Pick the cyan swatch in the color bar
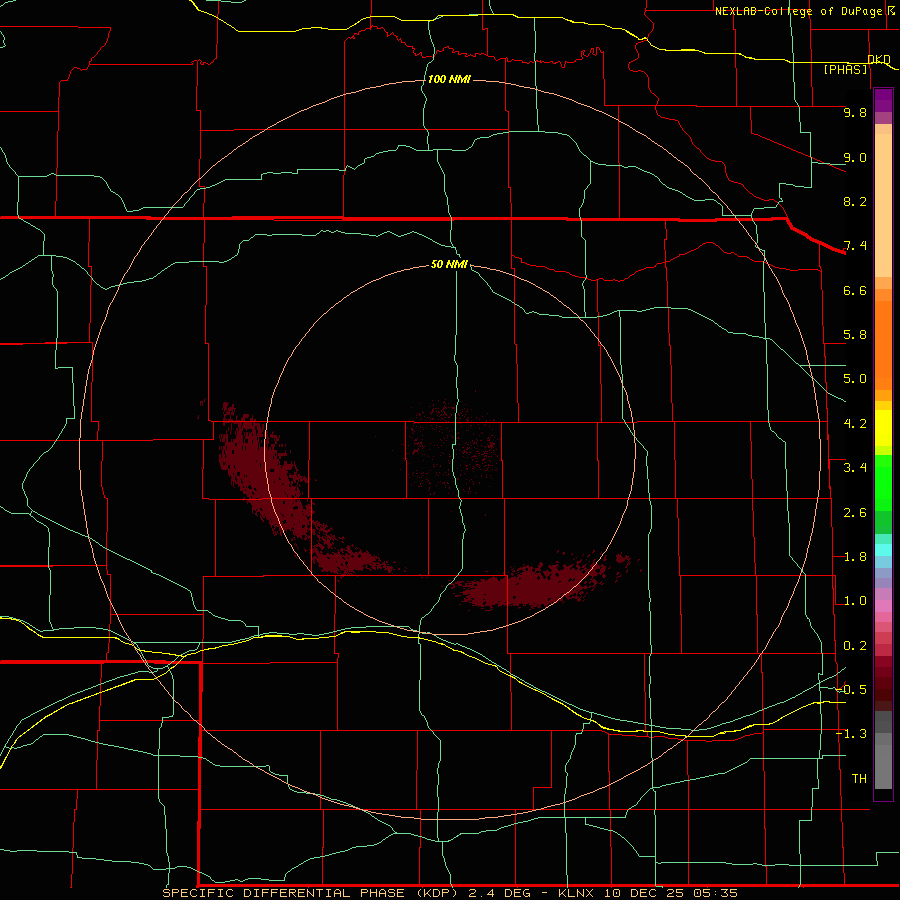Screen dimensions: 900x900 883,550
